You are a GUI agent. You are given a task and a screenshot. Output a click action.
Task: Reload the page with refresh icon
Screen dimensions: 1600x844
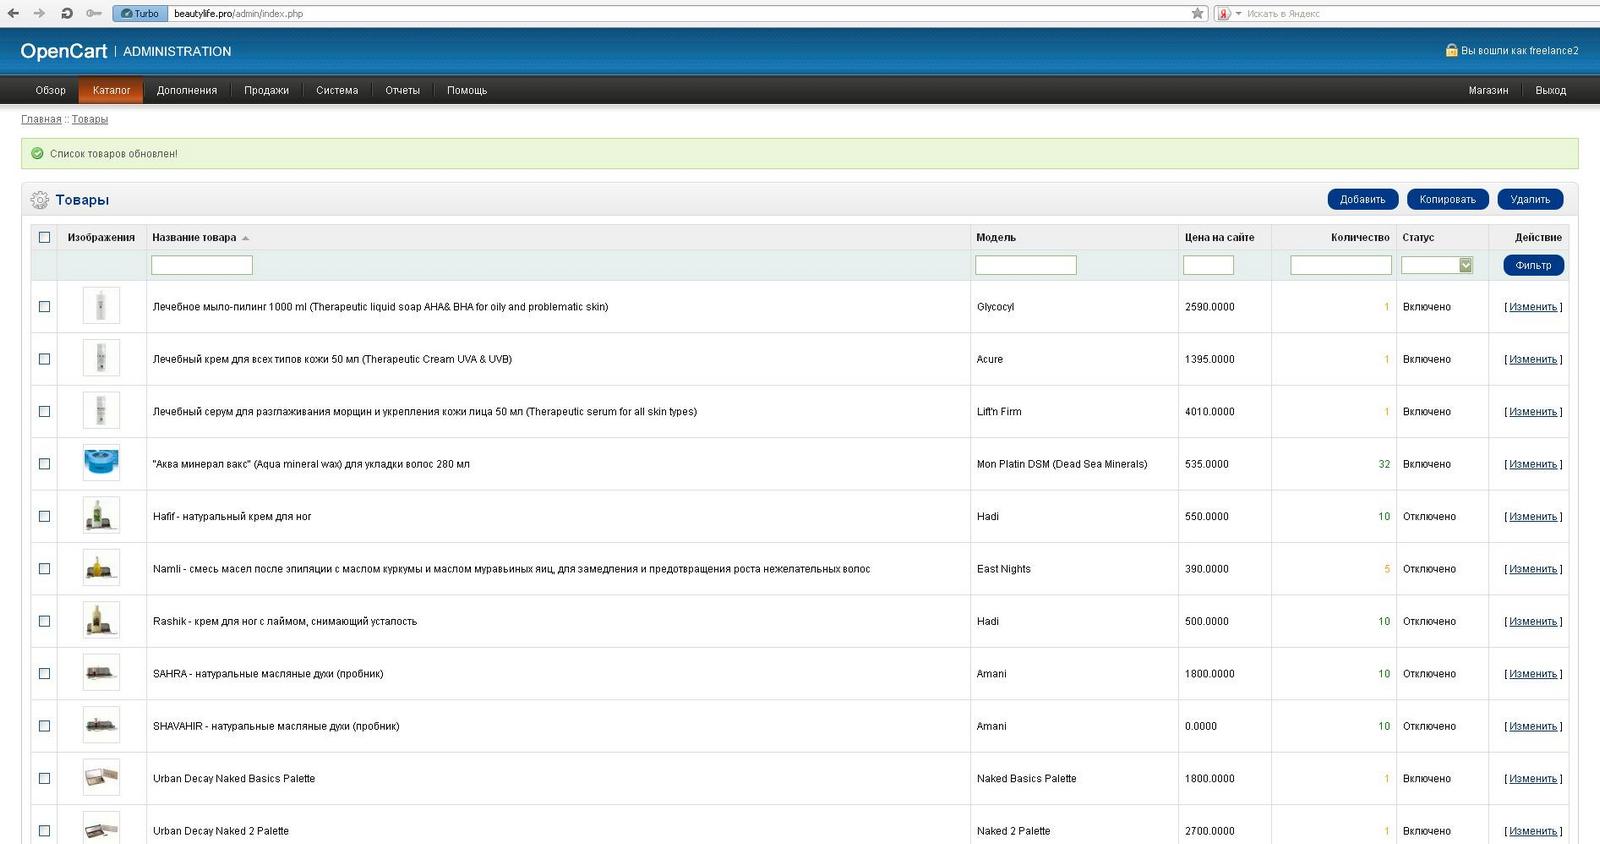[66, 13]
